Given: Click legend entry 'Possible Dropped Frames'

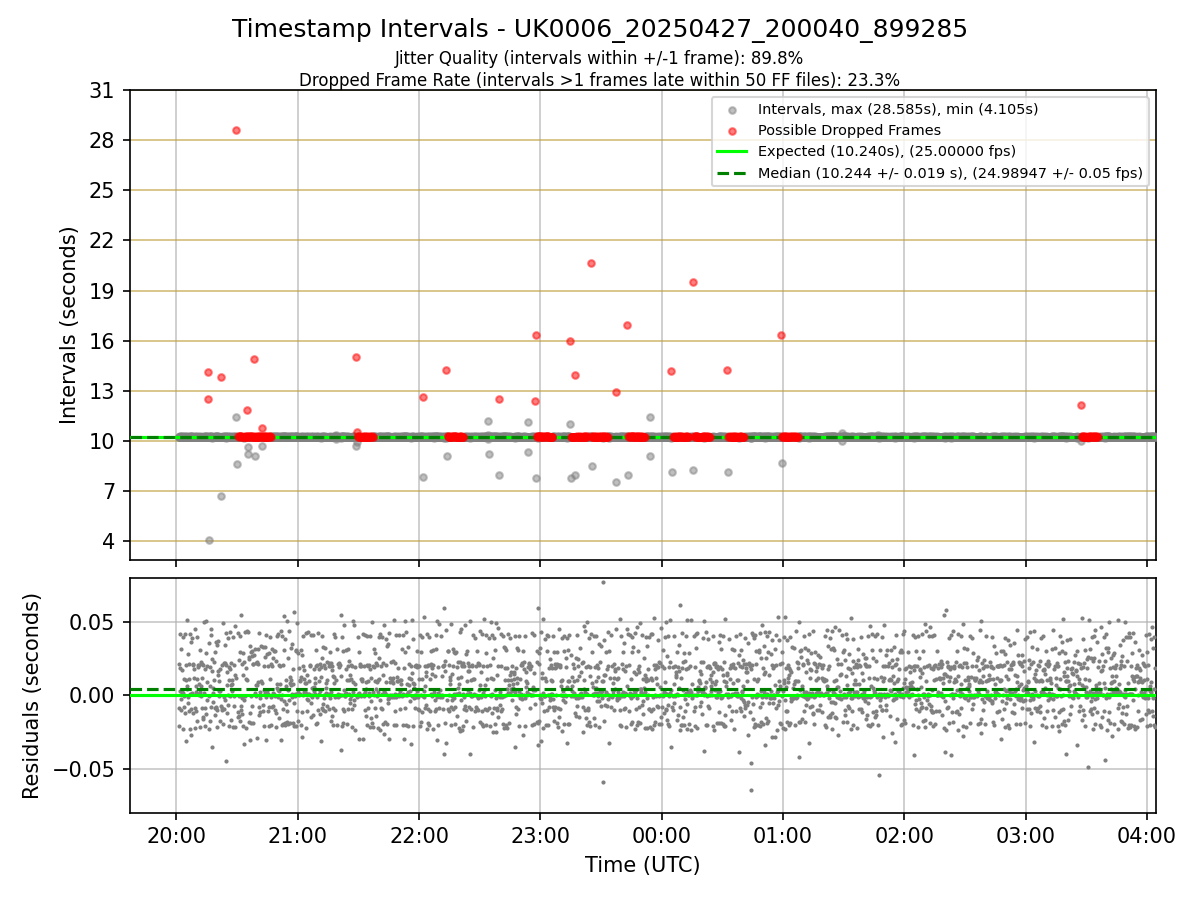Looking at the screenshot, I should (849, 130).
